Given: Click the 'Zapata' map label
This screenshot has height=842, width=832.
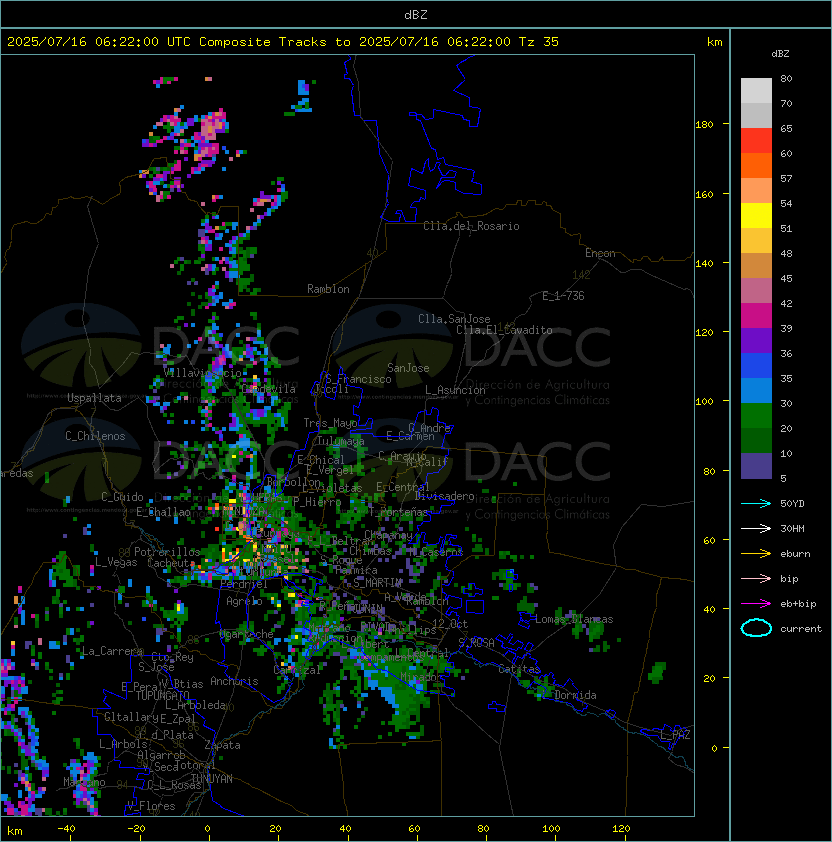Looking at the screenshot, I should pyautogui.click(x=222, y=745).
